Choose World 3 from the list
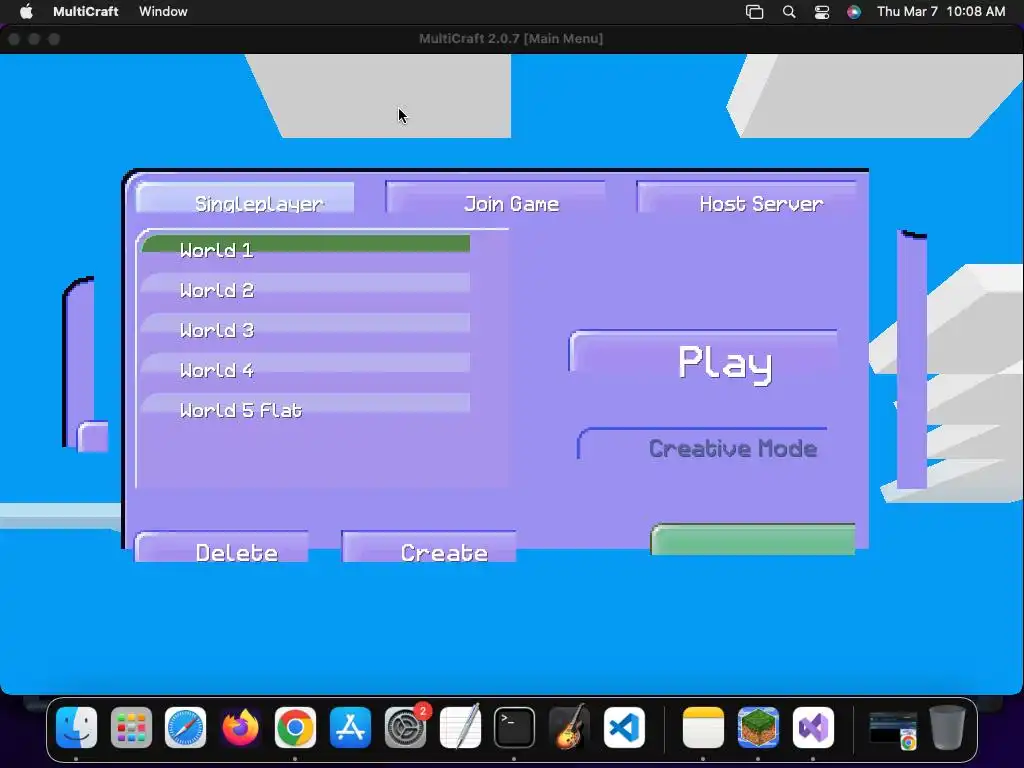 (x=306, y=328)
